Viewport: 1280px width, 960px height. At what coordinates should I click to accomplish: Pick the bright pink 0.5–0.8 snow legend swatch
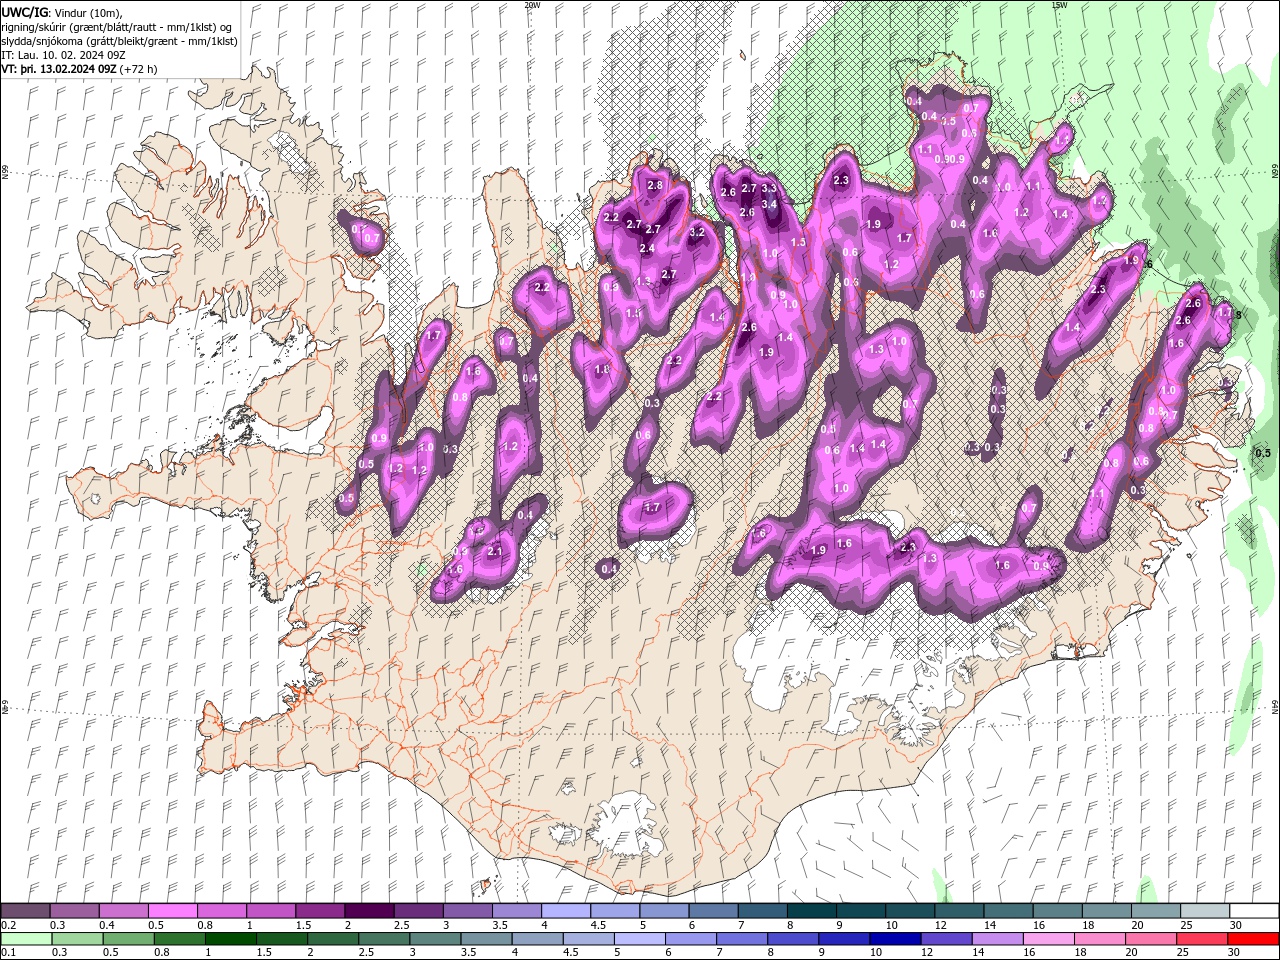[x=172, y=911]
